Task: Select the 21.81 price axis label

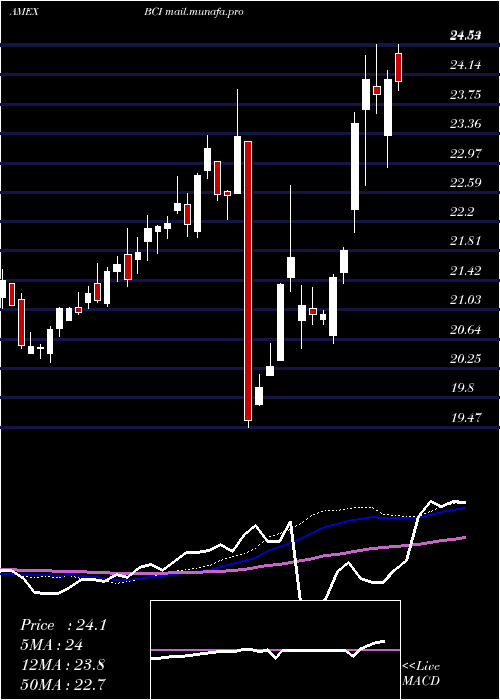Action: [x=465, y=242]
